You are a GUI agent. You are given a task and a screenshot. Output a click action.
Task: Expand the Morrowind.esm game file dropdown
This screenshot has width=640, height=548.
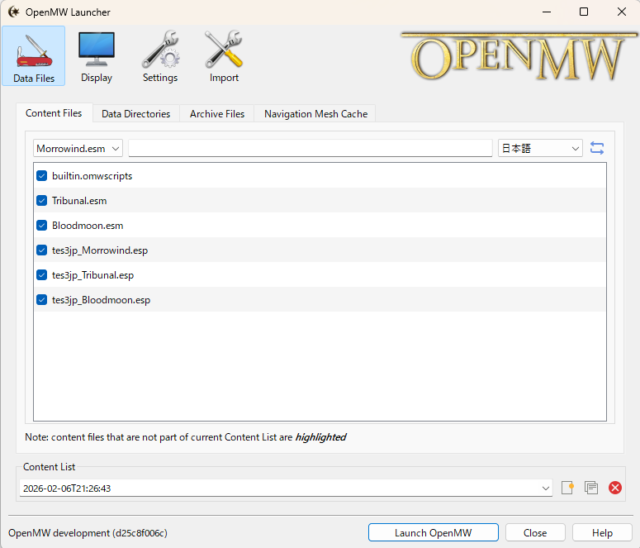point(78,148)
